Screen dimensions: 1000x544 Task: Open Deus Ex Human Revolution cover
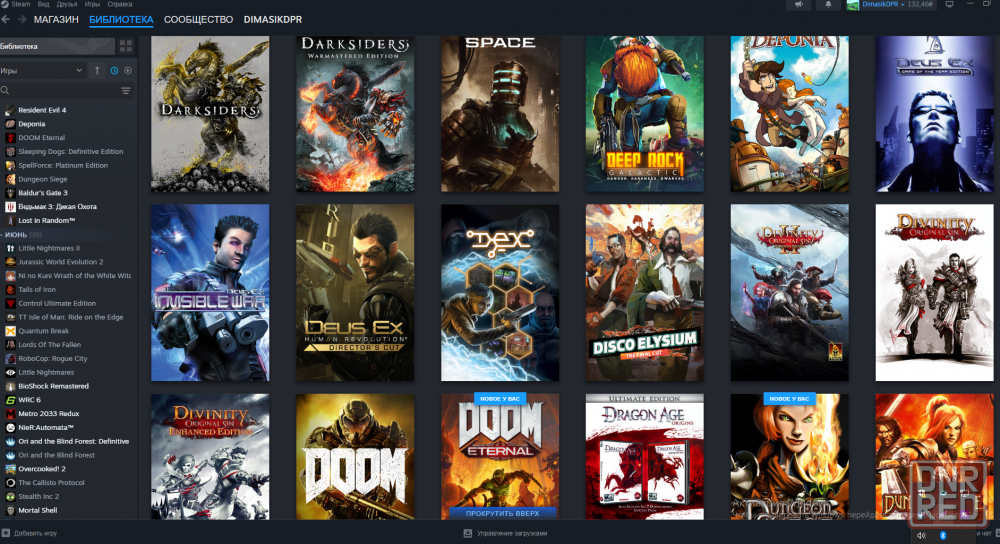(x=355, y=293)
